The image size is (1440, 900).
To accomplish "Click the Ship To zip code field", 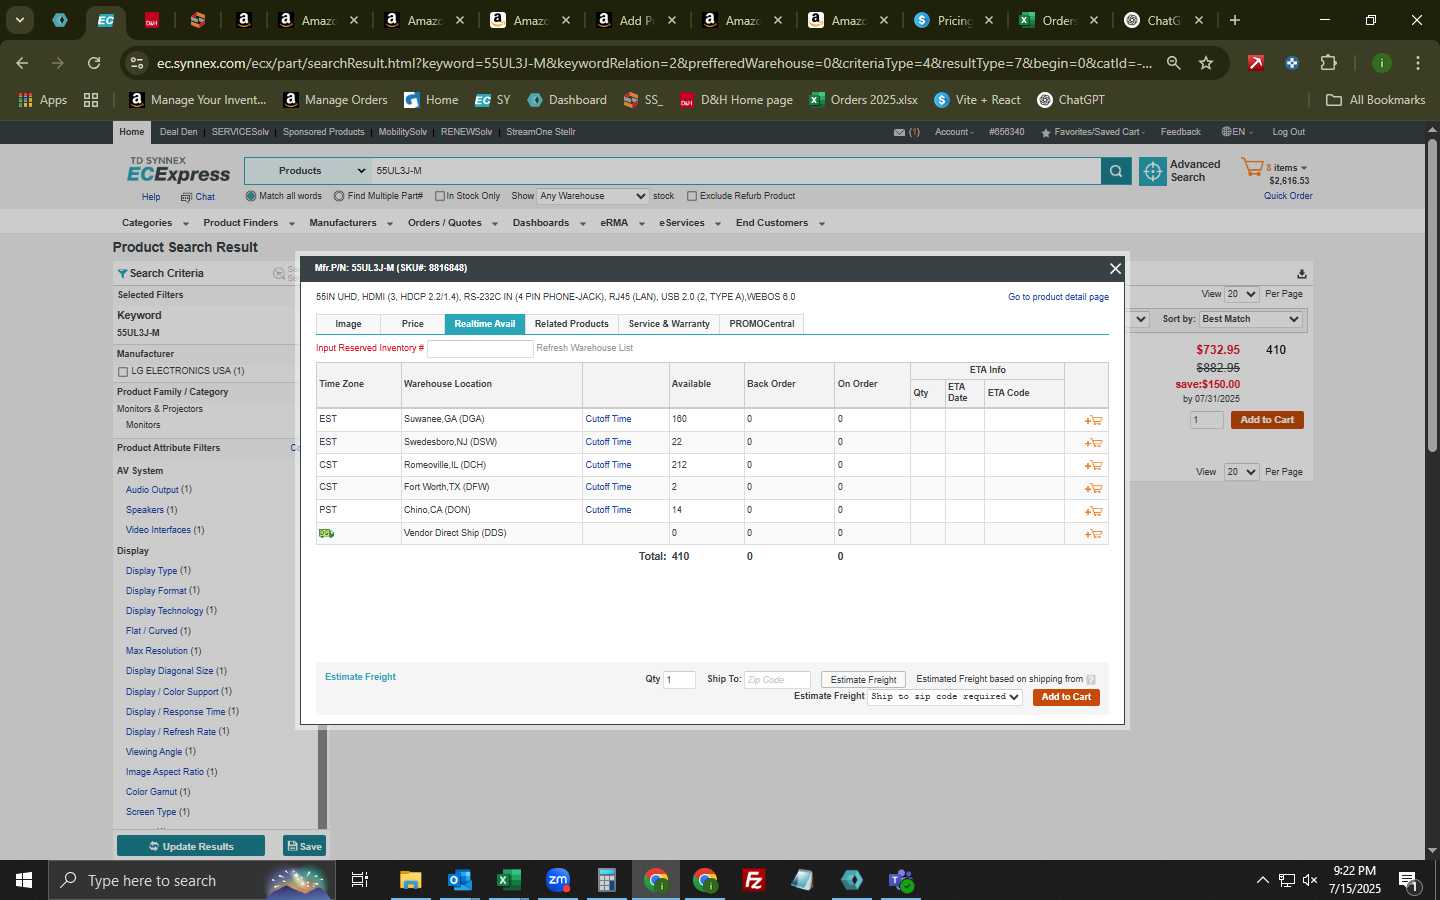I will pos(777,680).
